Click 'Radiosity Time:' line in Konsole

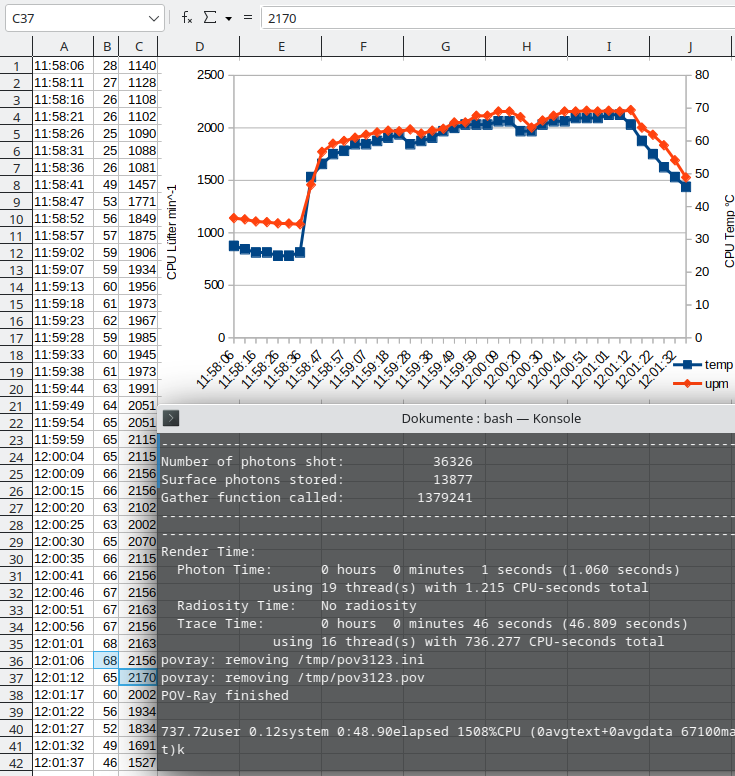pos(296,606)
